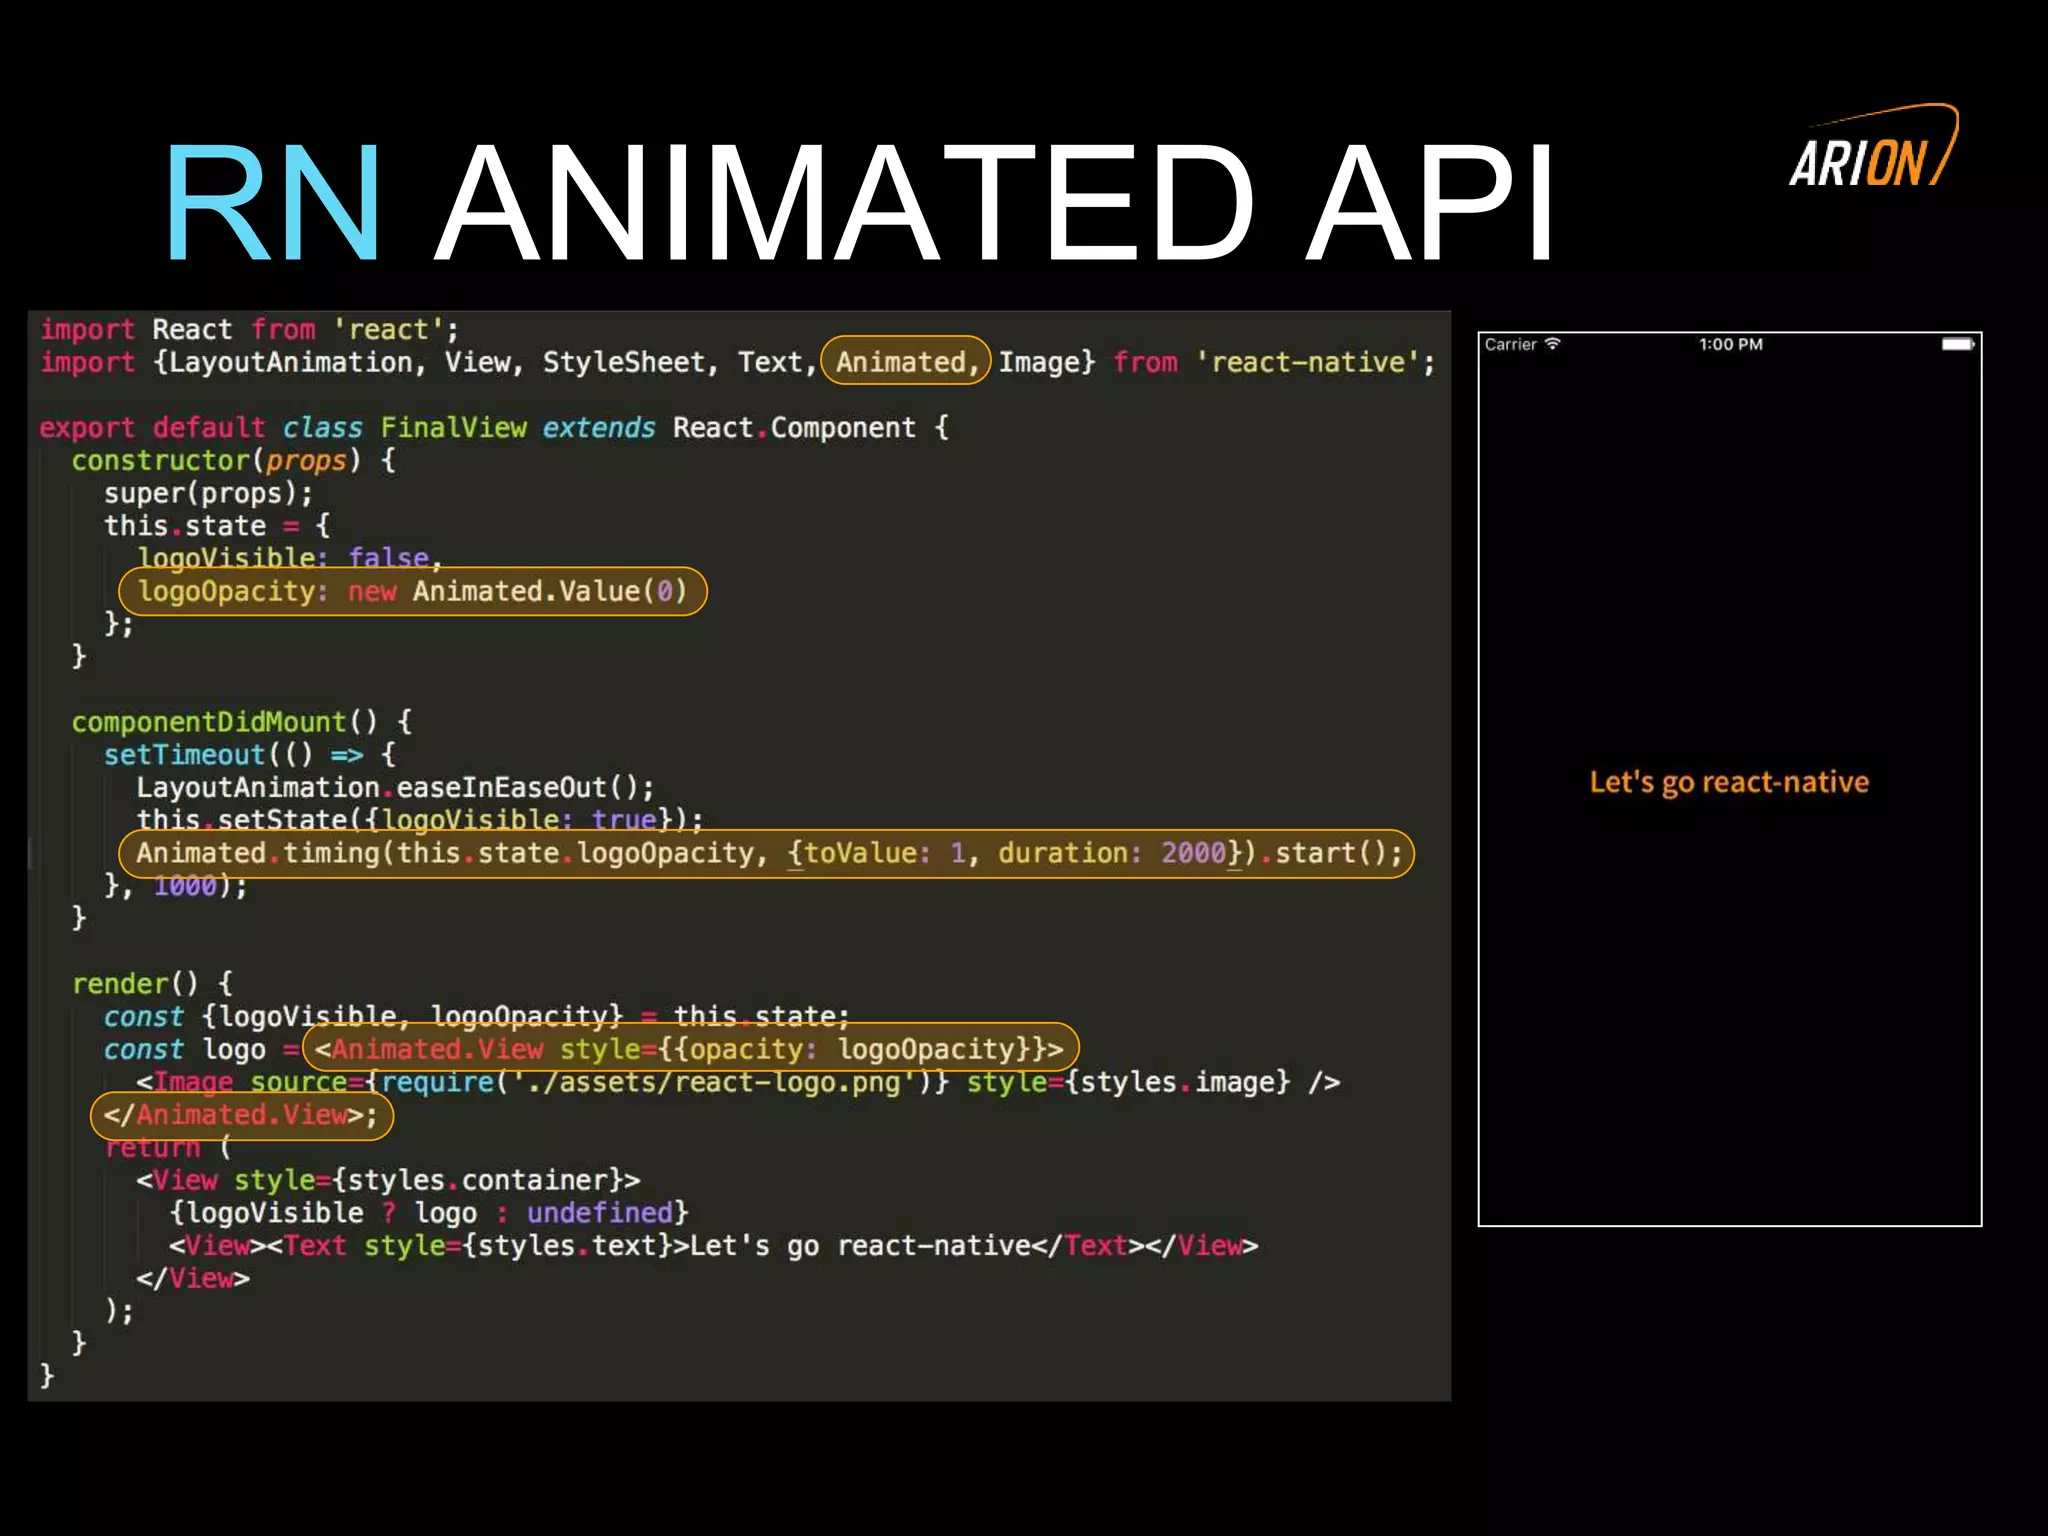This screenshot has width=2048, height=1536.
Task: Click the 'return (' line
Action: 167,1147
